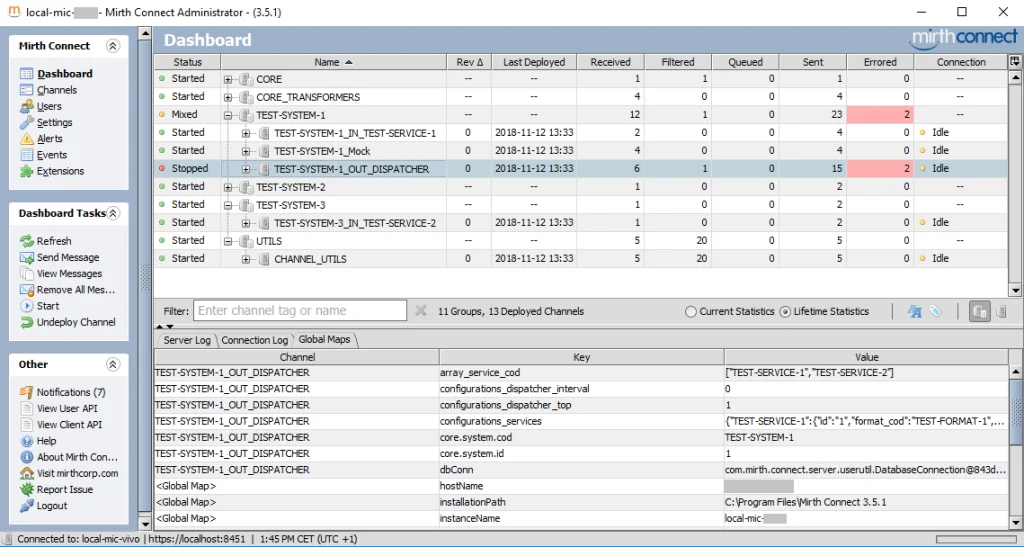Viewport: 1024px width, 547px height.
Task: Collapse the TEST-SYSTEM-3 group
Action: click(228, 205)
